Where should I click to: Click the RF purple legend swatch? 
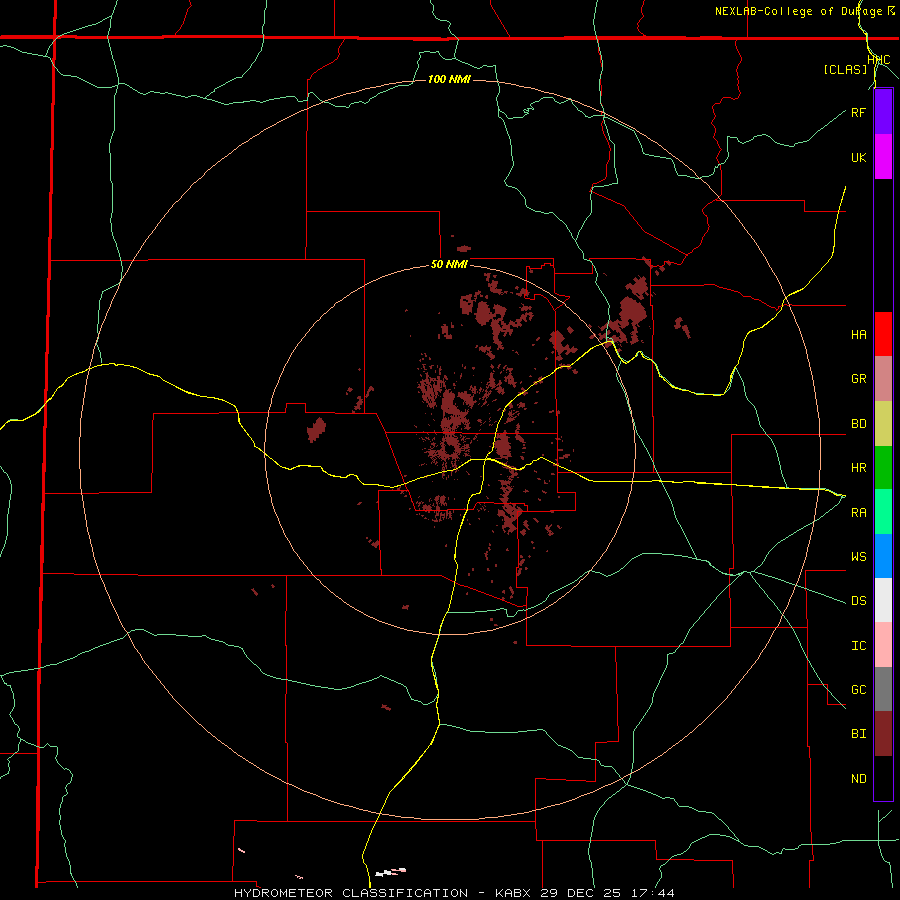[883, 112]
